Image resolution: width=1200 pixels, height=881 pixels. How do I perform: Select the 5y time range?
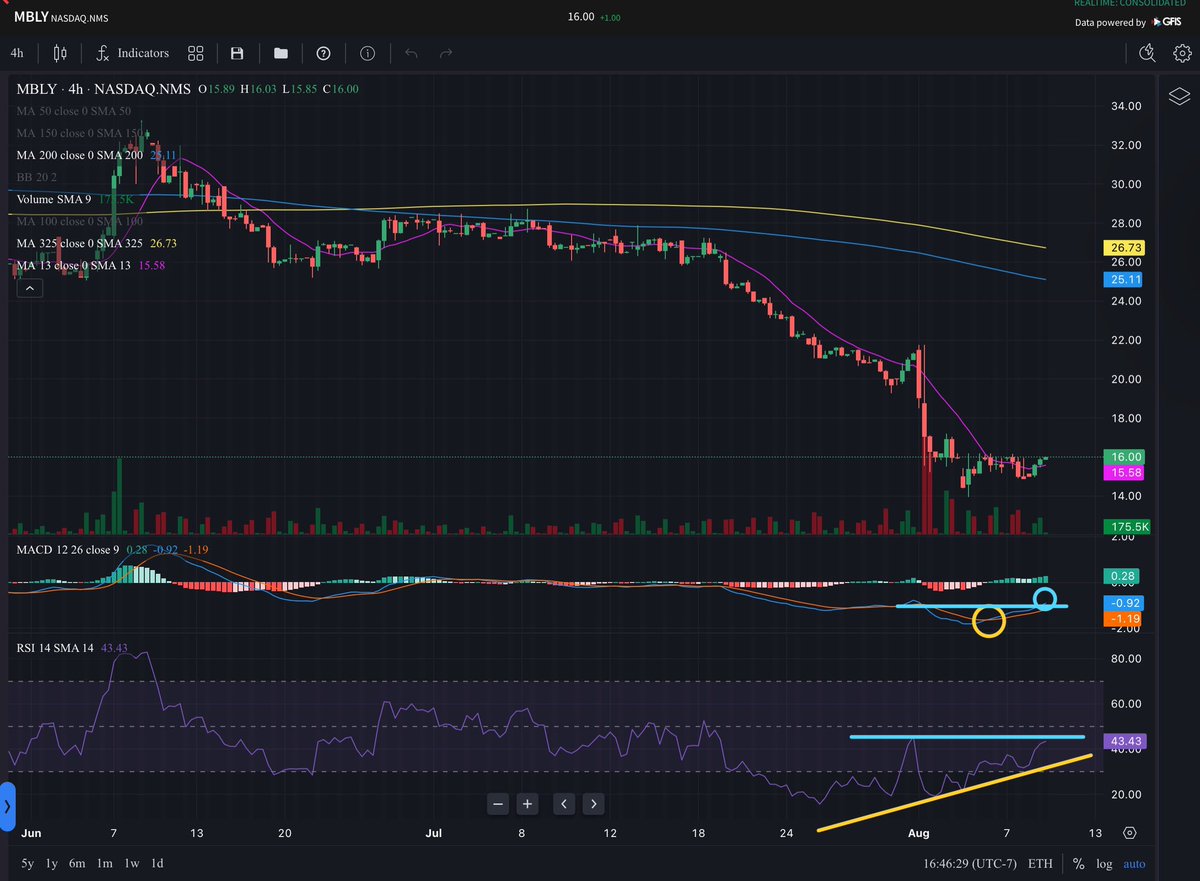point(27,863)
